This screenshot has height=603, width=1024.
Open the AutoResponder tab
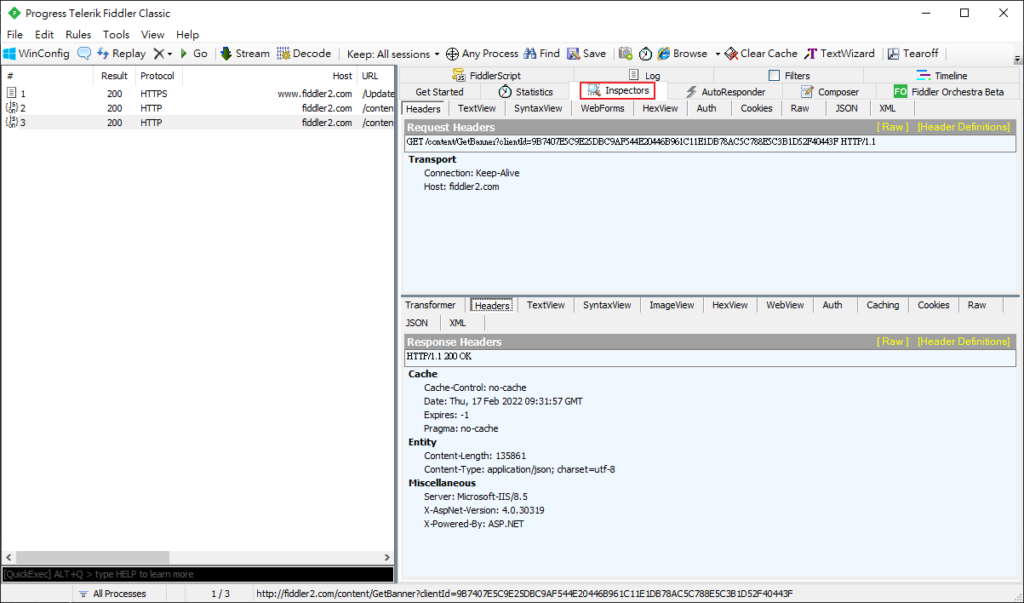click(725, 92)
